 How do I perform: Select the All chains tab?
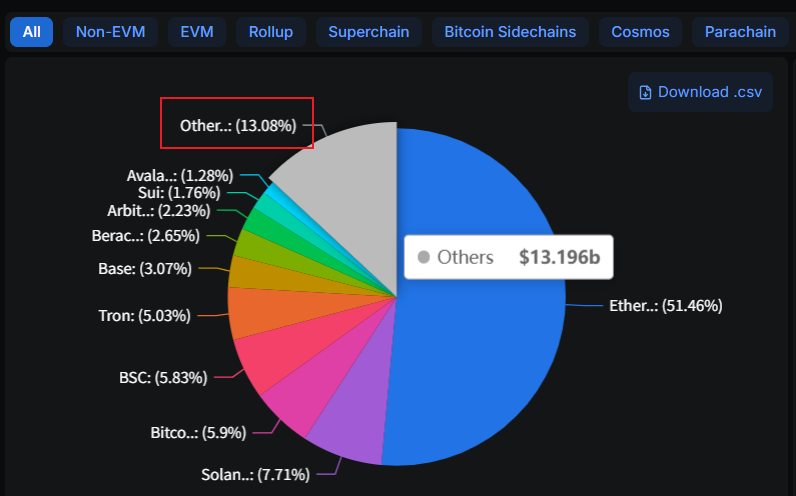(x=31, y=32)
